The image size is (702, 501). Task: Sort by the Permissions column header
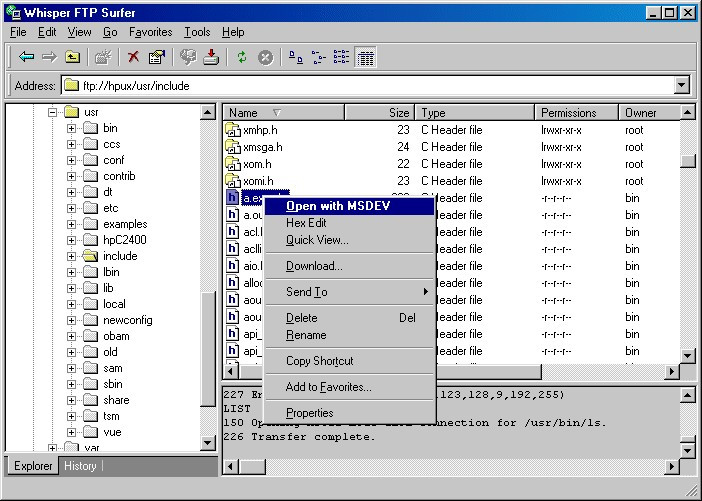577,113
